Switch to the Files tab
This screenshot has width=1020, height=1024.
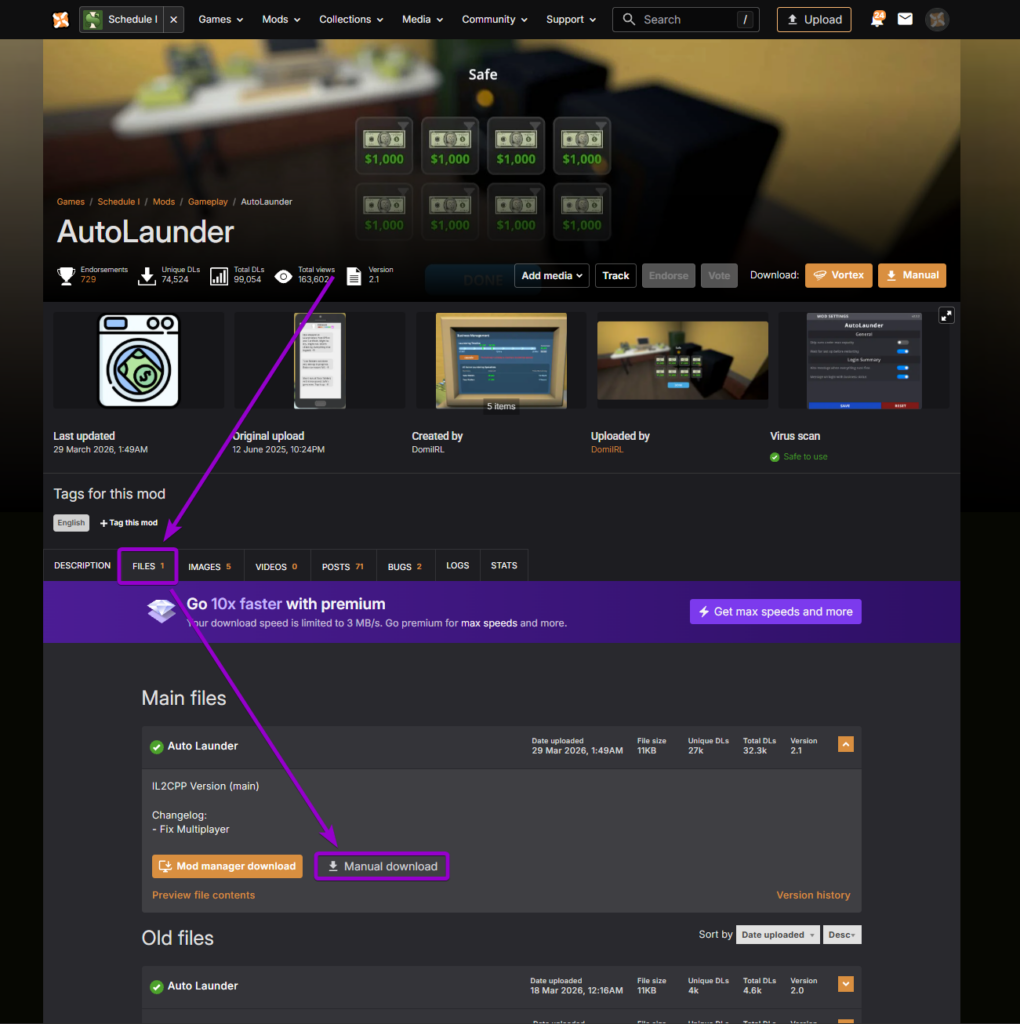(x=148, y=566)
